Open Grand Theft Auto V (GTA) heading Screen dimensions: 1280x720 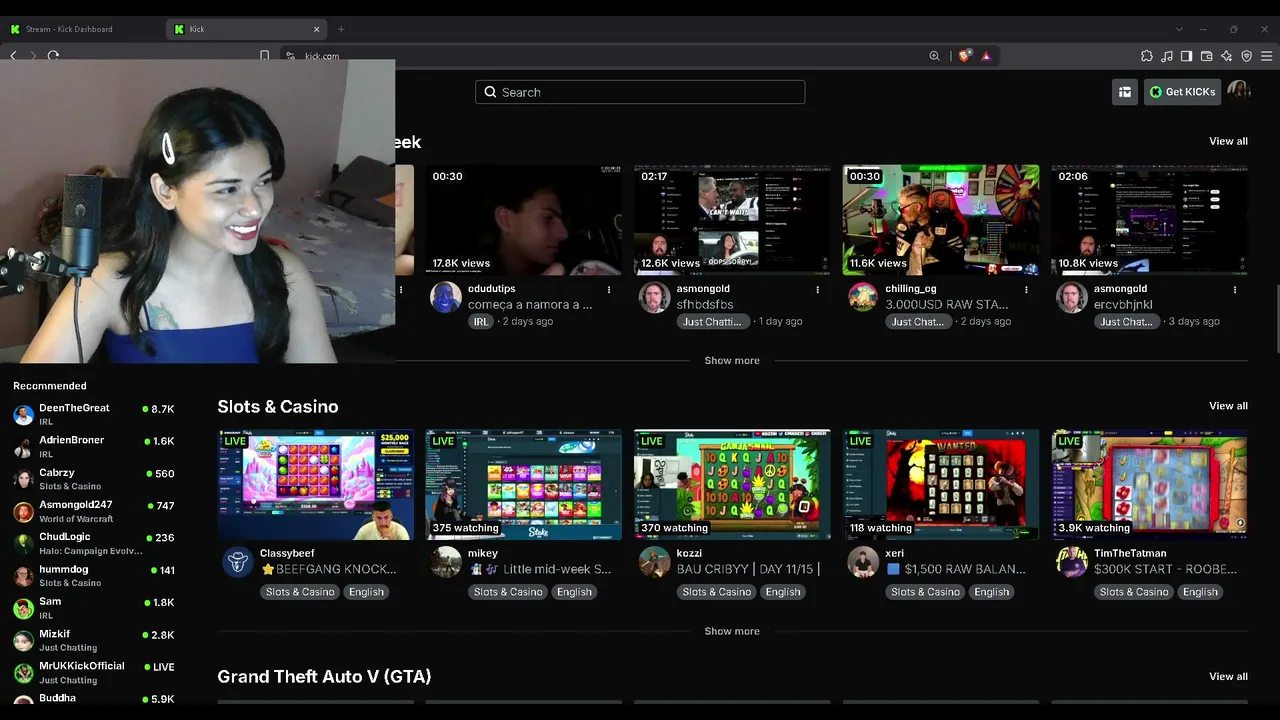[324, 677]
